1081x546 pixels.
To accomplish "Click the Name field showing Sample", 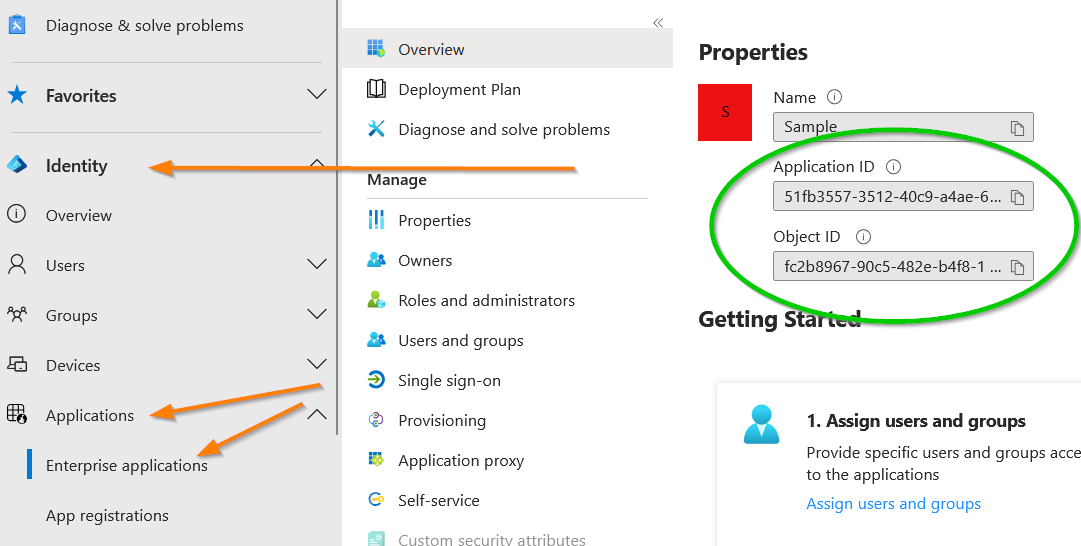I will (x=903, y=127).
